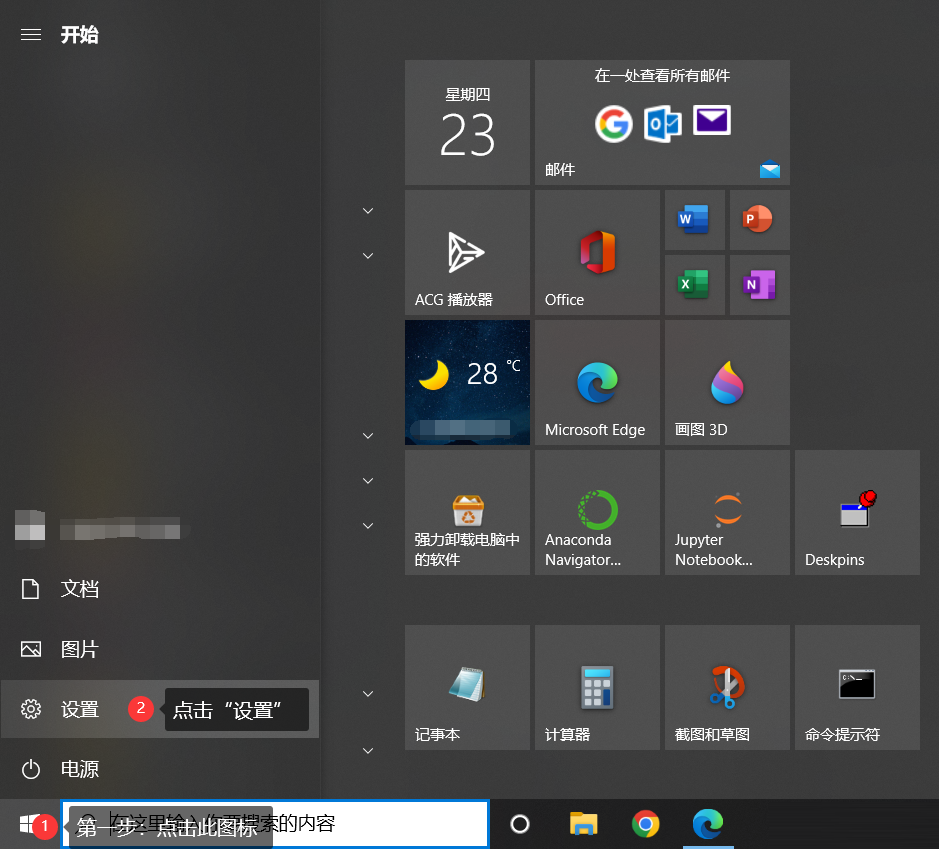Expand the 开始 hamburger menu
Viewport: 939px width, 849px height.
31,35
